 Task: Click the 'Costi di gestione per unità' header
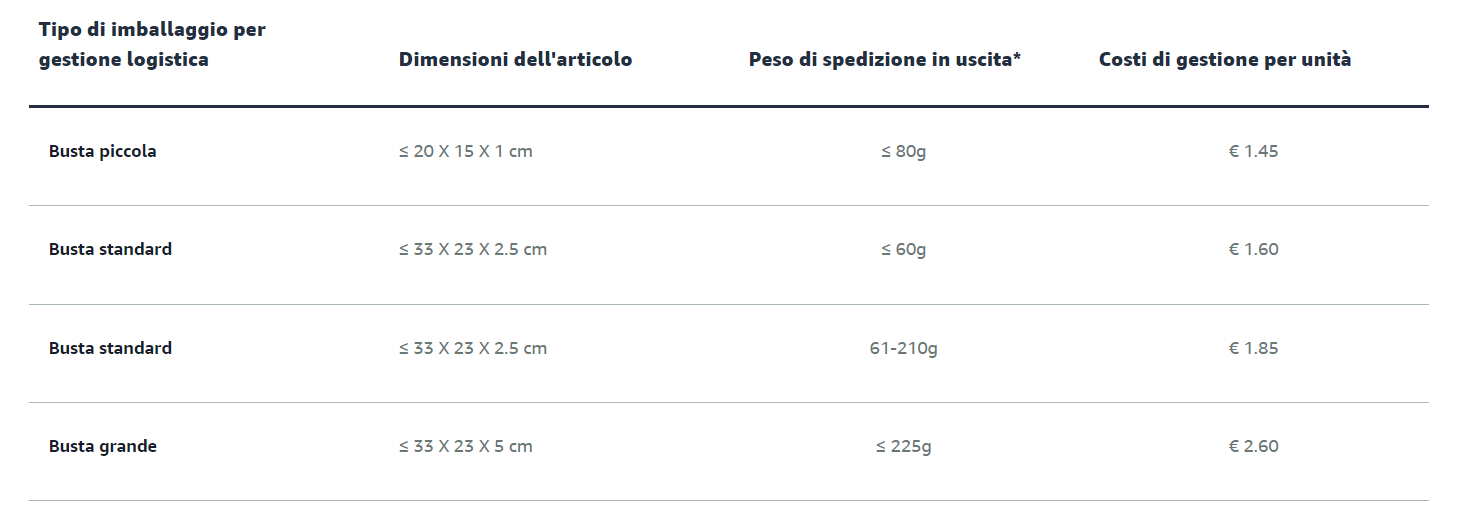click(x=1225, y=60)
